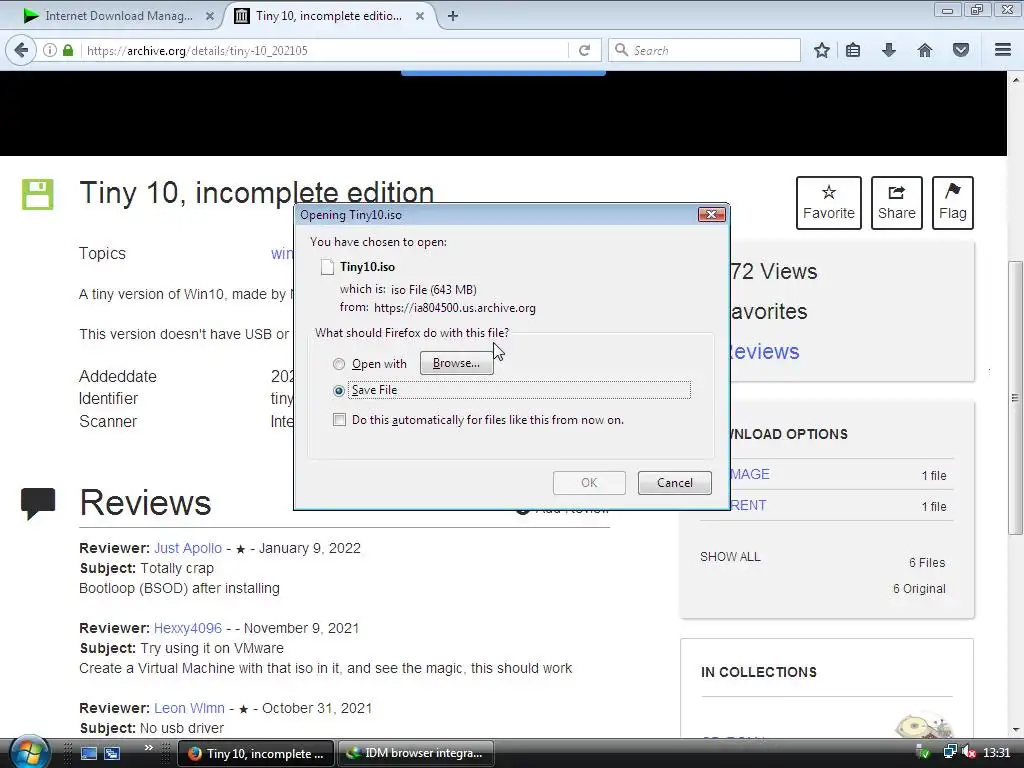The width and height of the screenshot is (1024, 768).
Task: Cancel the download dialog
Action: pos(675,483)
